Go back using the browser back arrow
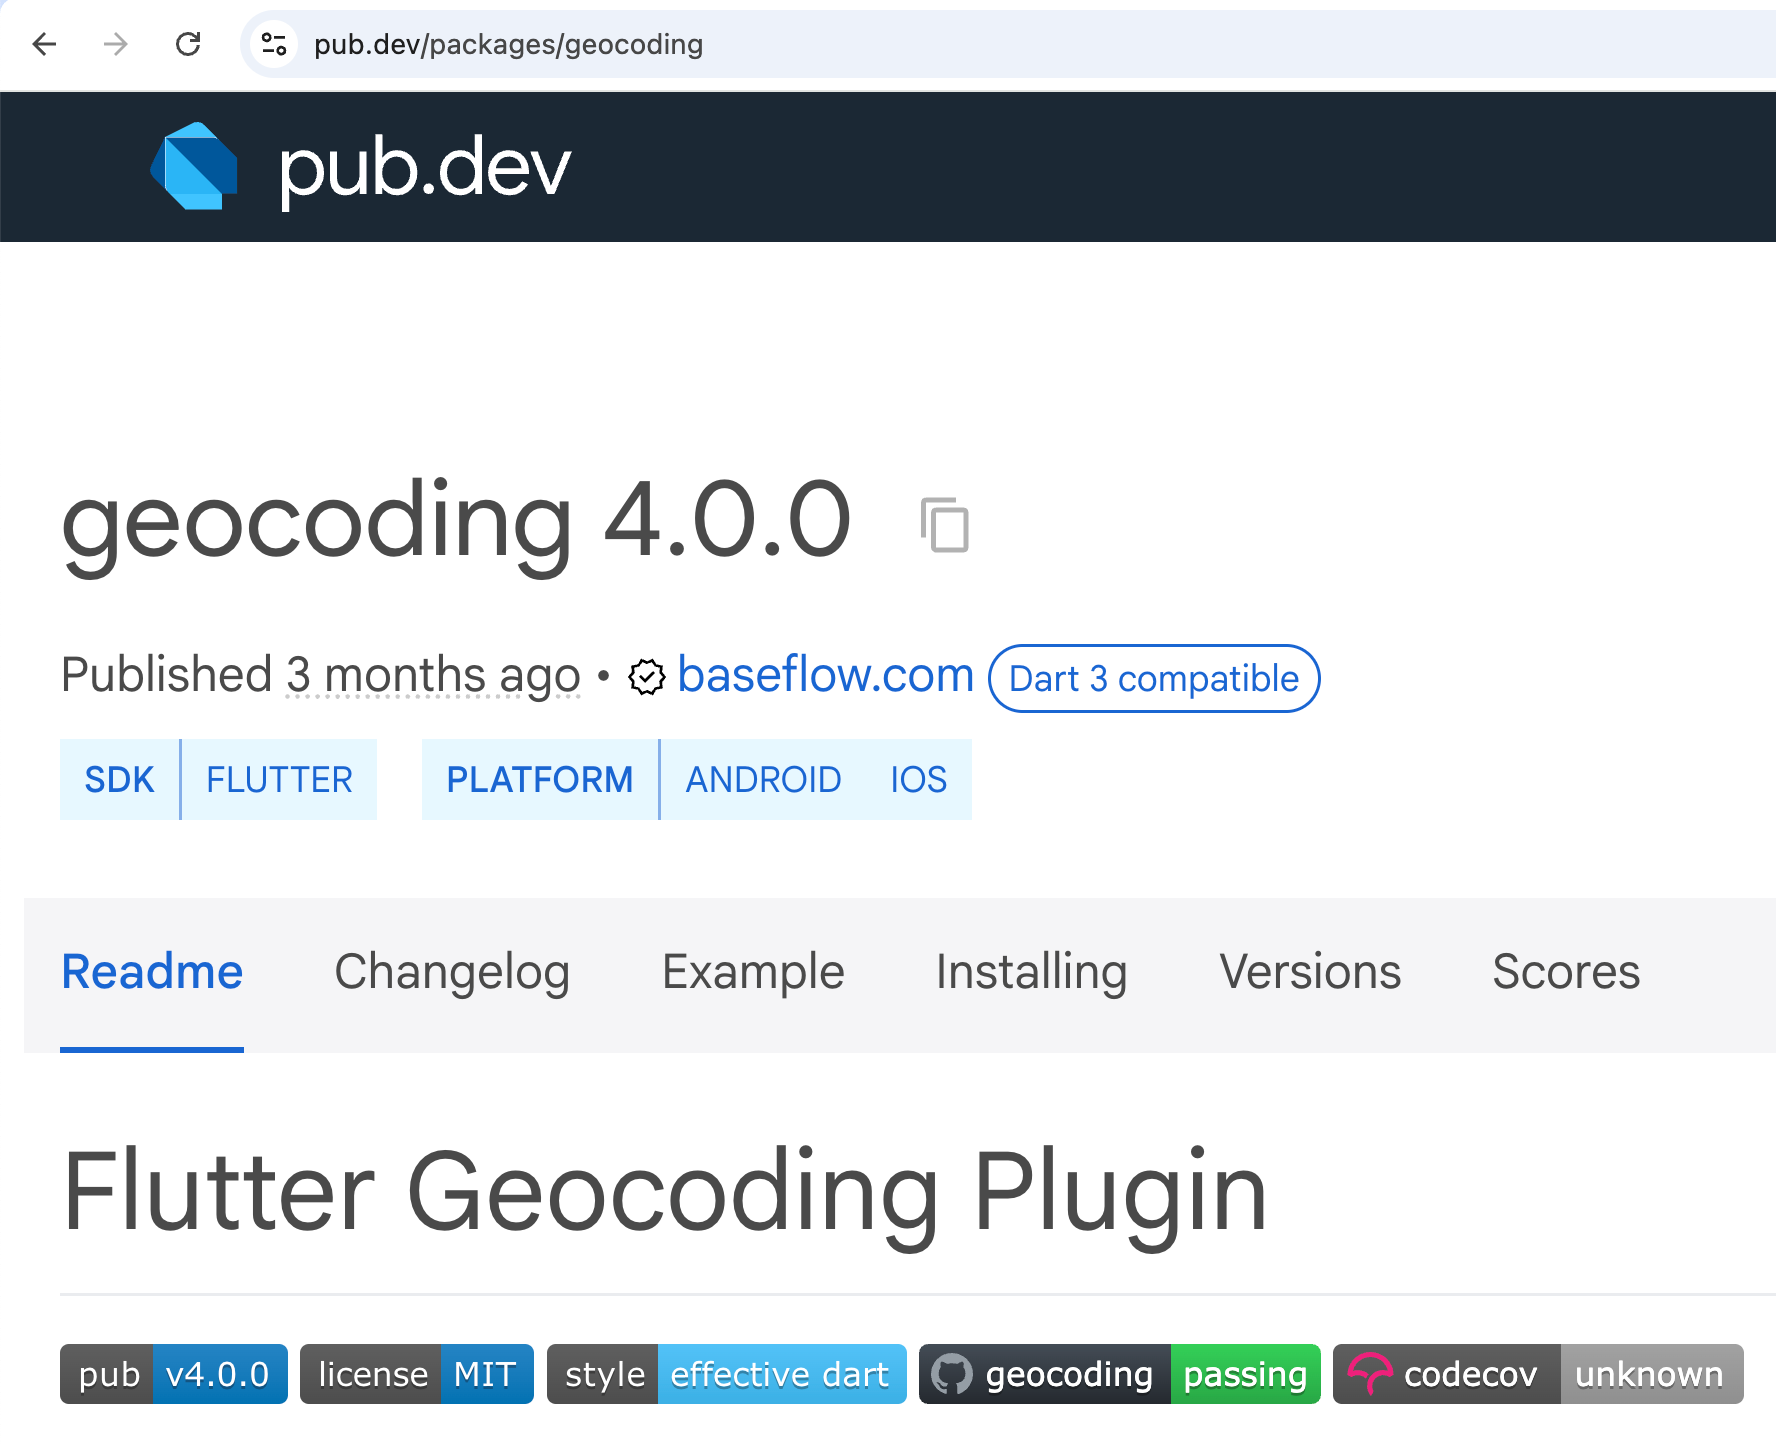Image resolution: width=1776 pixels, height=1444 pixels. tap(44, 44)
